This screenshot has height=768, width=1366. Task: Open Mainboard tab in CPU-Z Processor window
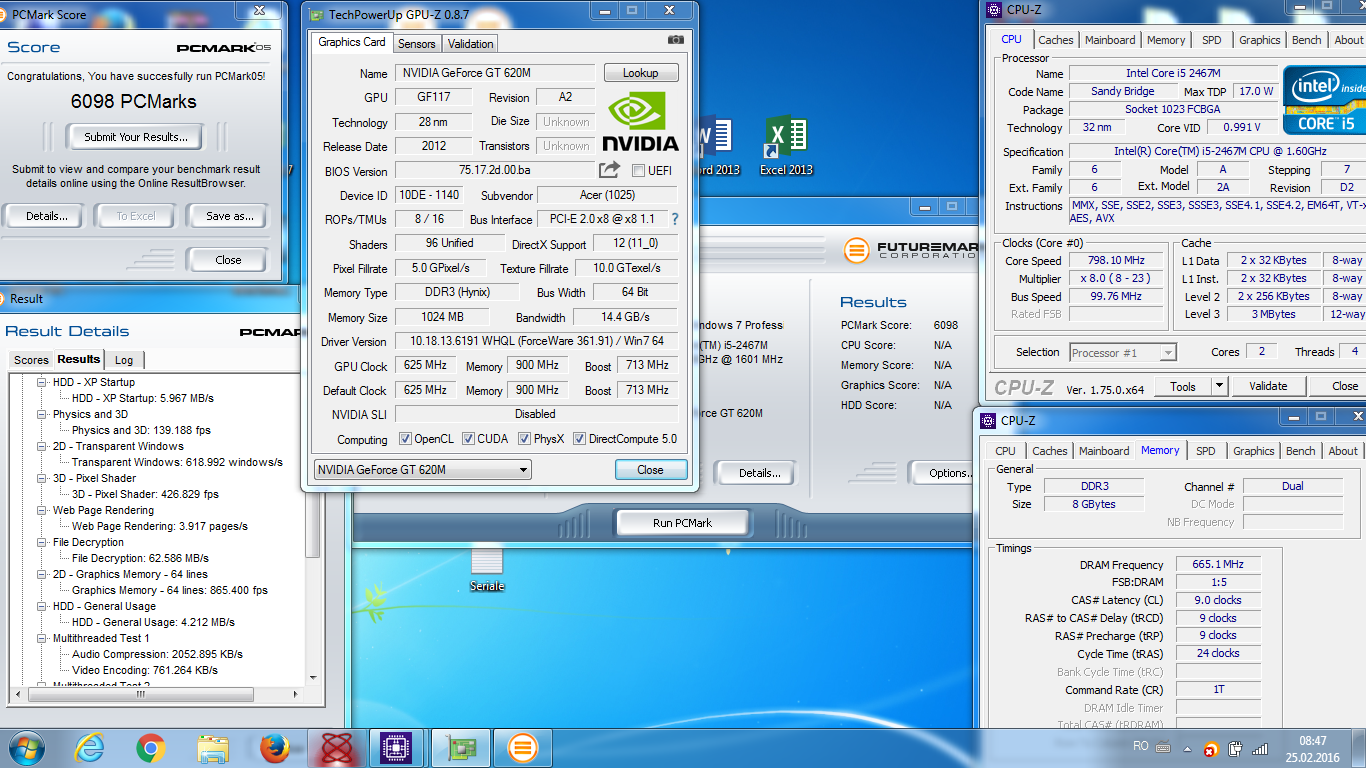click(x=1110, y=40)
